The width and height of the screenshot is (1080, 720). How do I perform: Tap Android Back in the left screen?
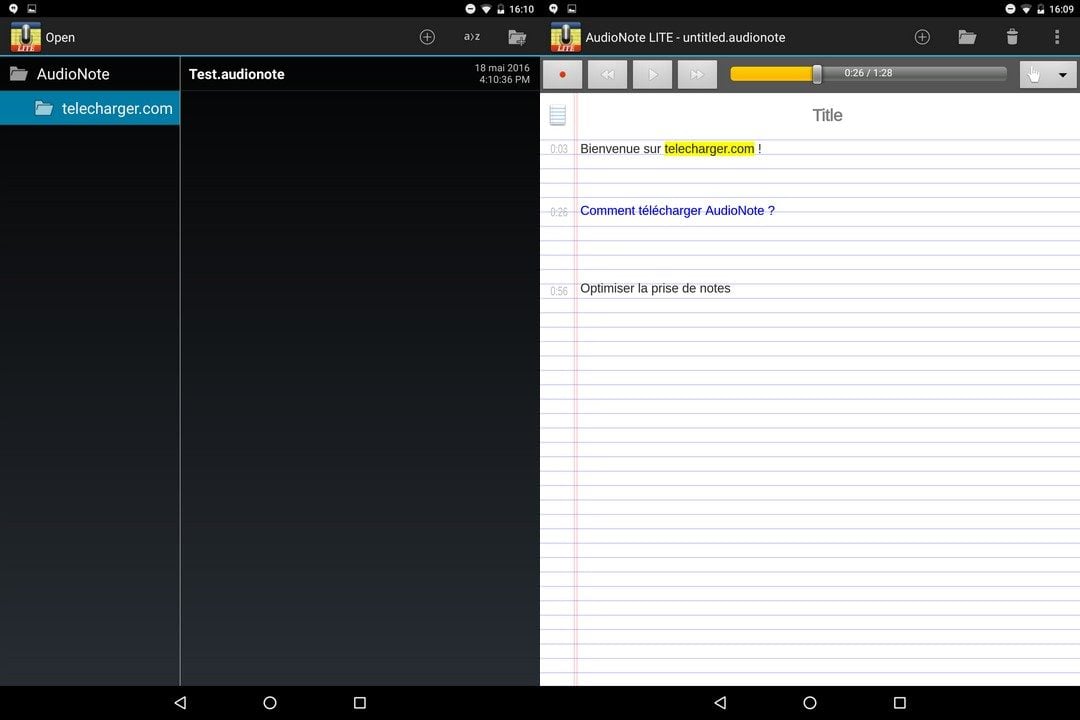pos(180,703)
